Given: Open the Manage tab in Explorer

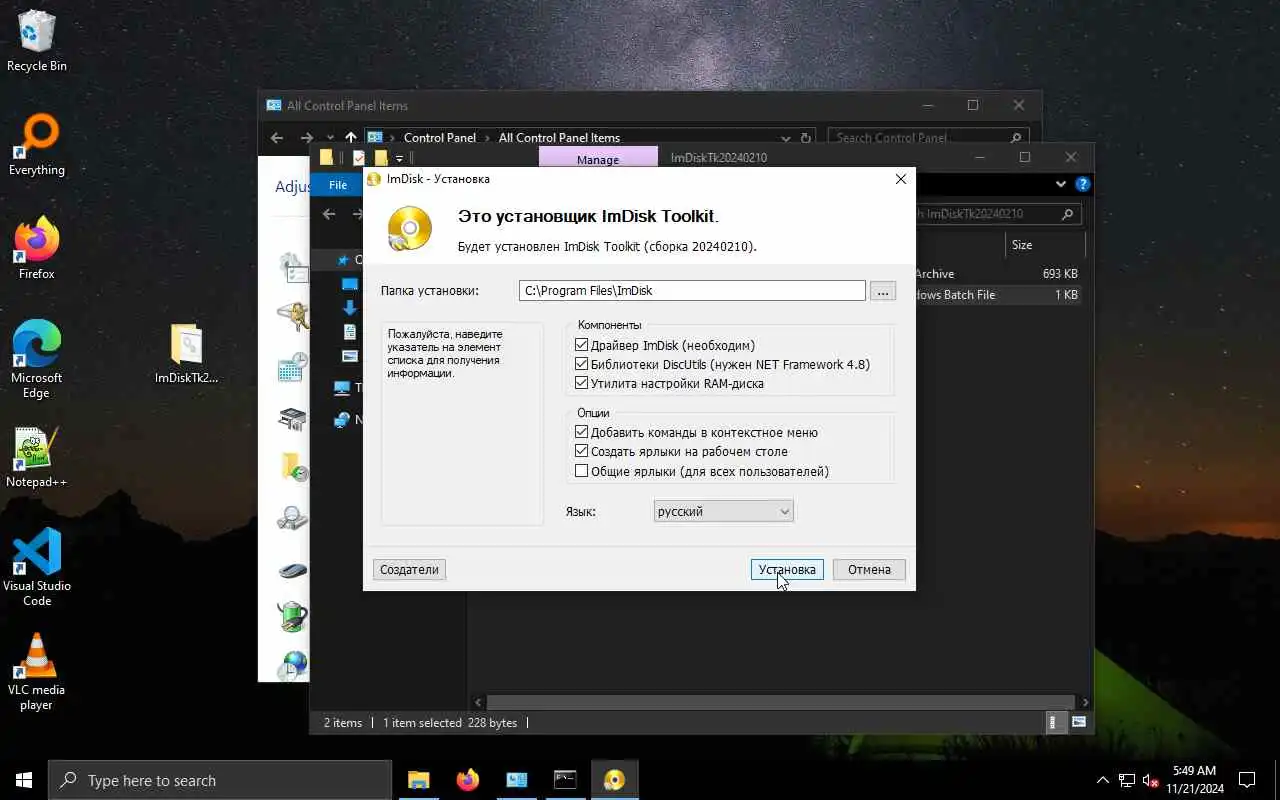Looking at the screenshot, I should pyautogui.click(x=598, y=159).
